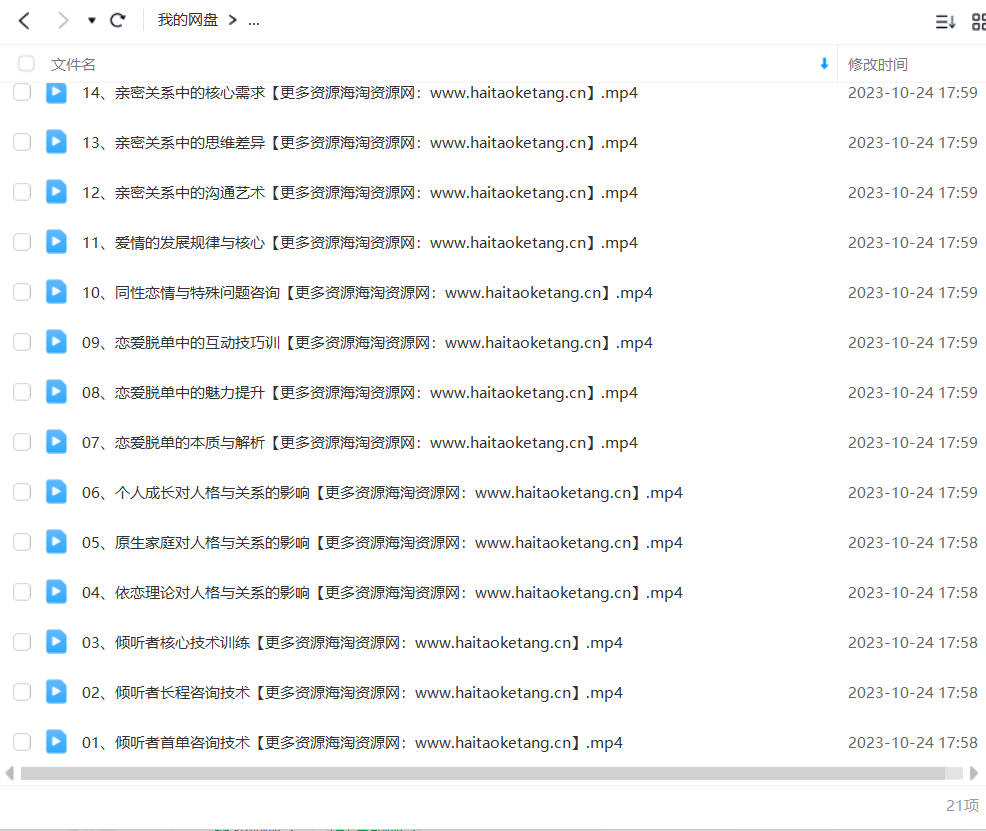This screenshot has width=986, height=831.
Task: Select checkbox for file 14 亲密关系中的核心需求
Action: point(22,92)
